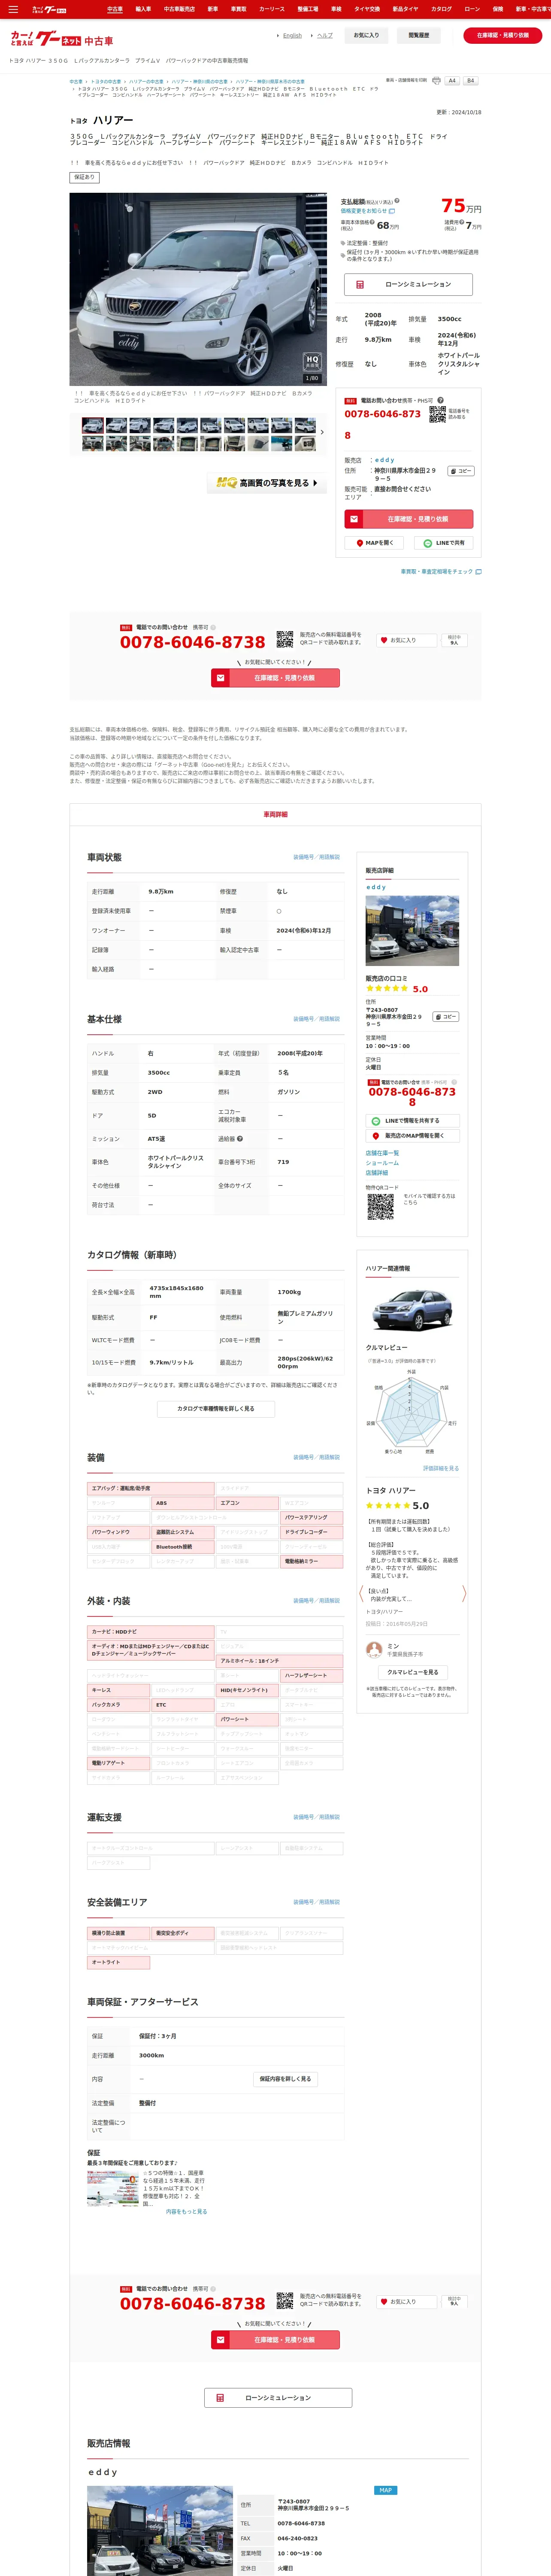Image resolution: width=551 pixels, height=2576 pixels.
Task: Open 店舗在庫一覧 link
Action: point(382,1153)
